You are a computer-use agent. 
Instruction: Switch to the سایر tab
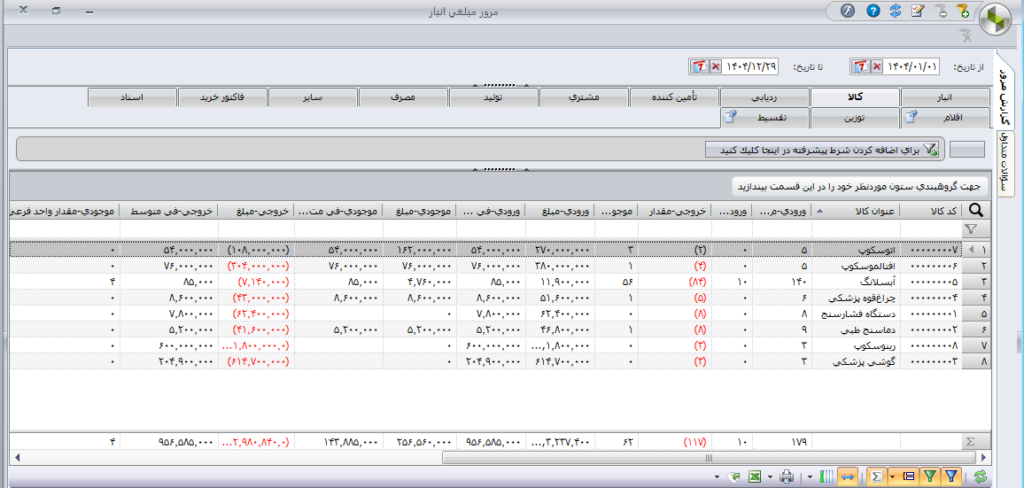click(313, 97)
